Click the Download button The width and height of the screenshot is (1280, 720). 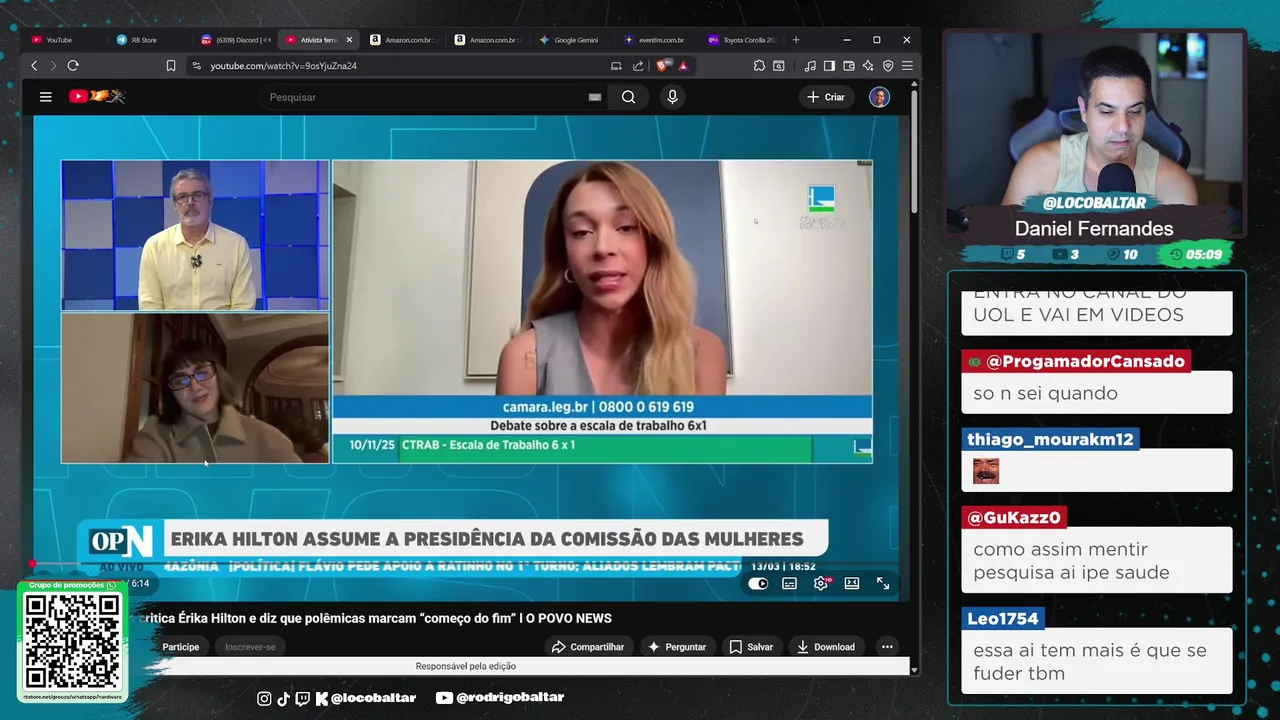point(826,647)
